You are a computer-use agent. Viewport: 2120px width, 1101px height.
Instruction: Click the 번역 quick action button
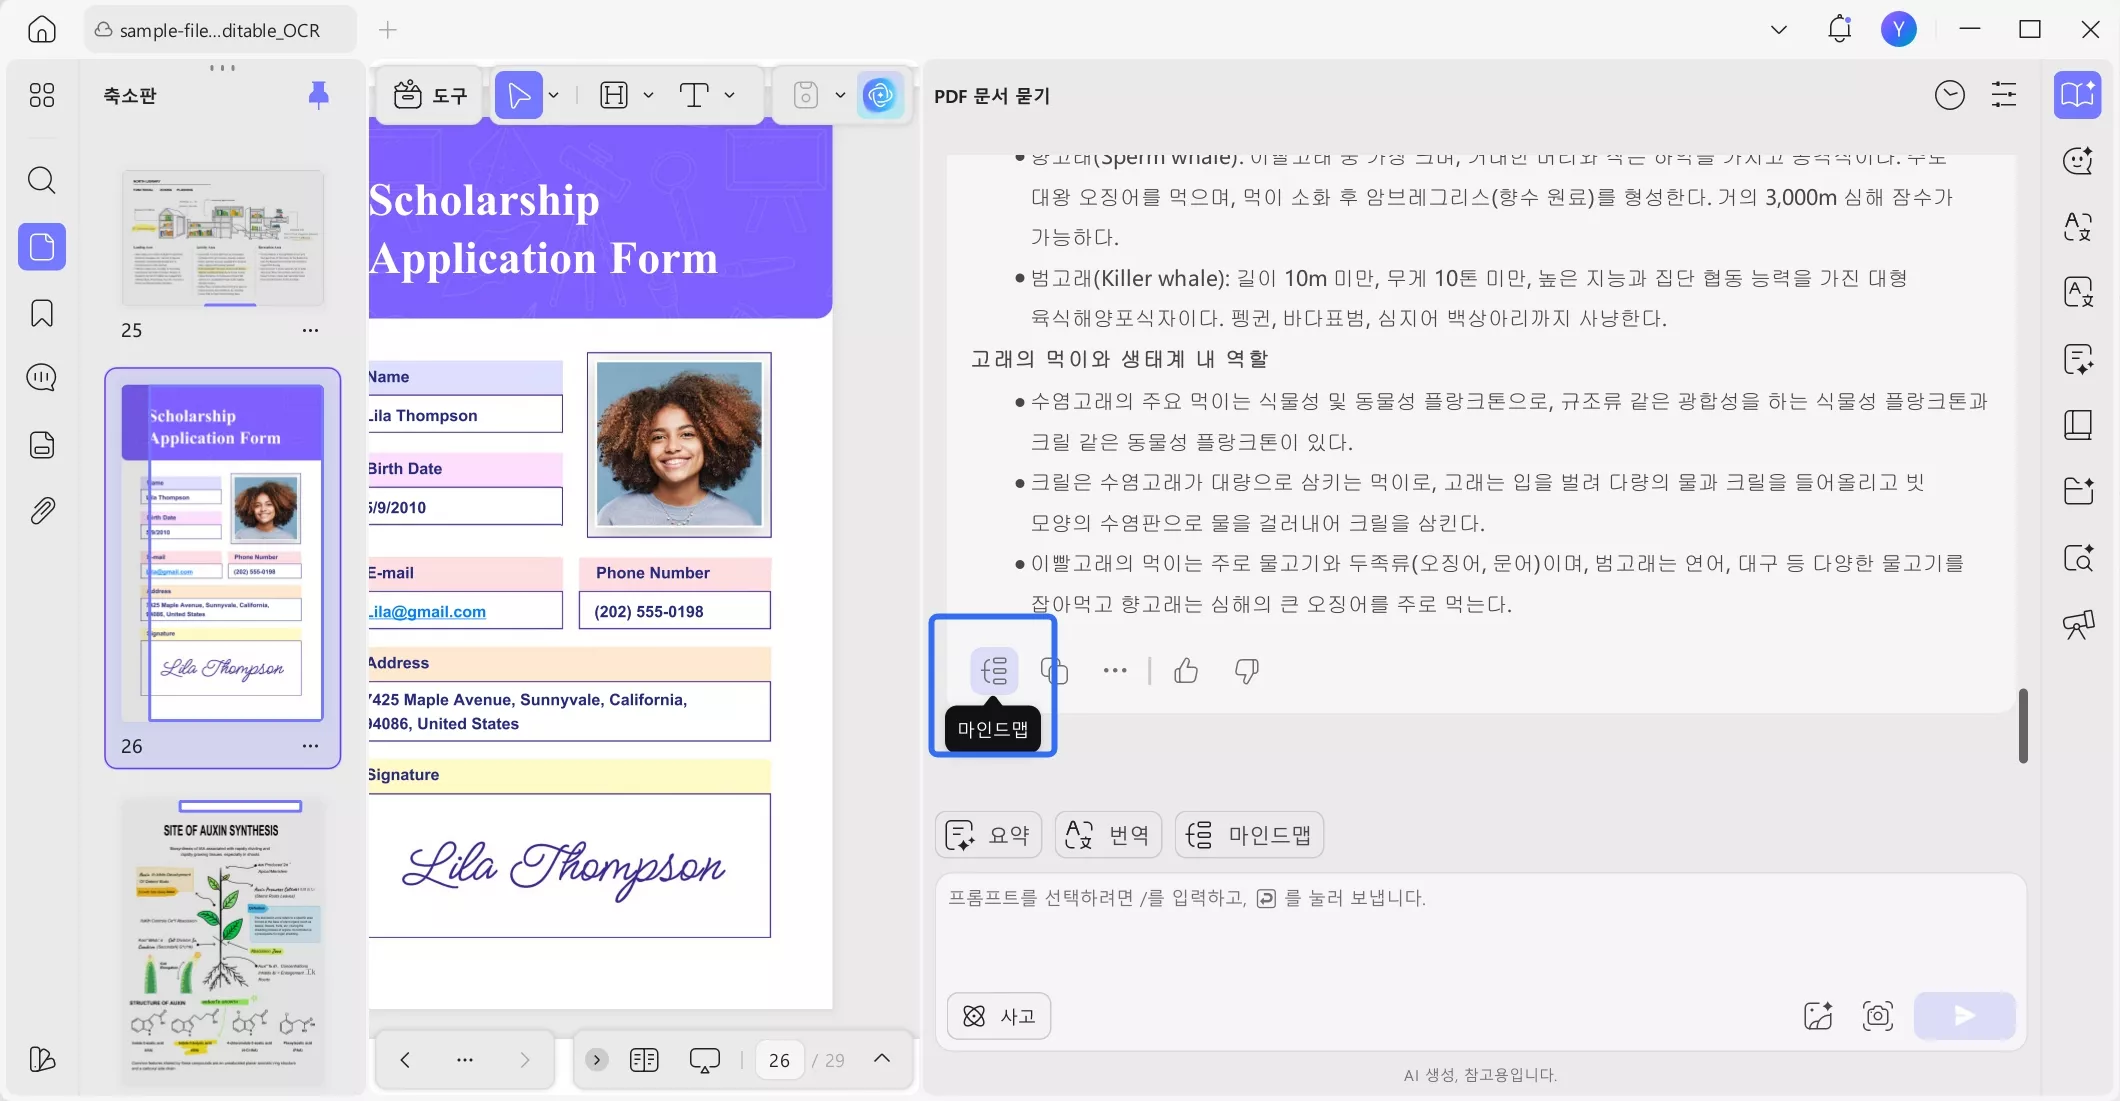pyautogui.click(x=1107, y=834)
